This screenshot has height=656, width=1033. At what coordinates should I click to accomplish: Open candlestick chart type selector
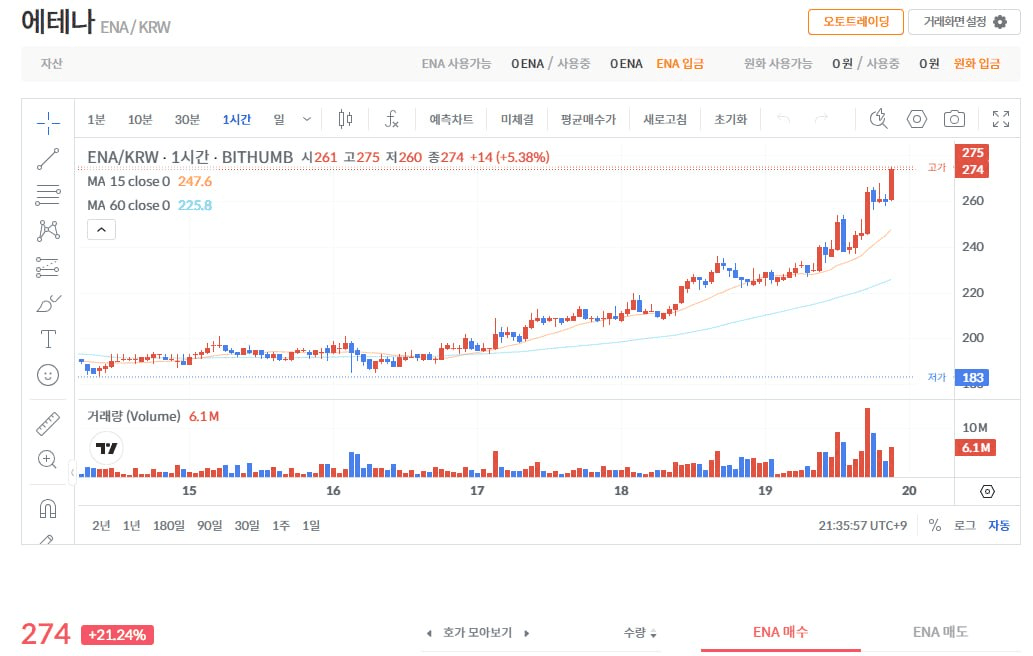click(x=345, y=119)
